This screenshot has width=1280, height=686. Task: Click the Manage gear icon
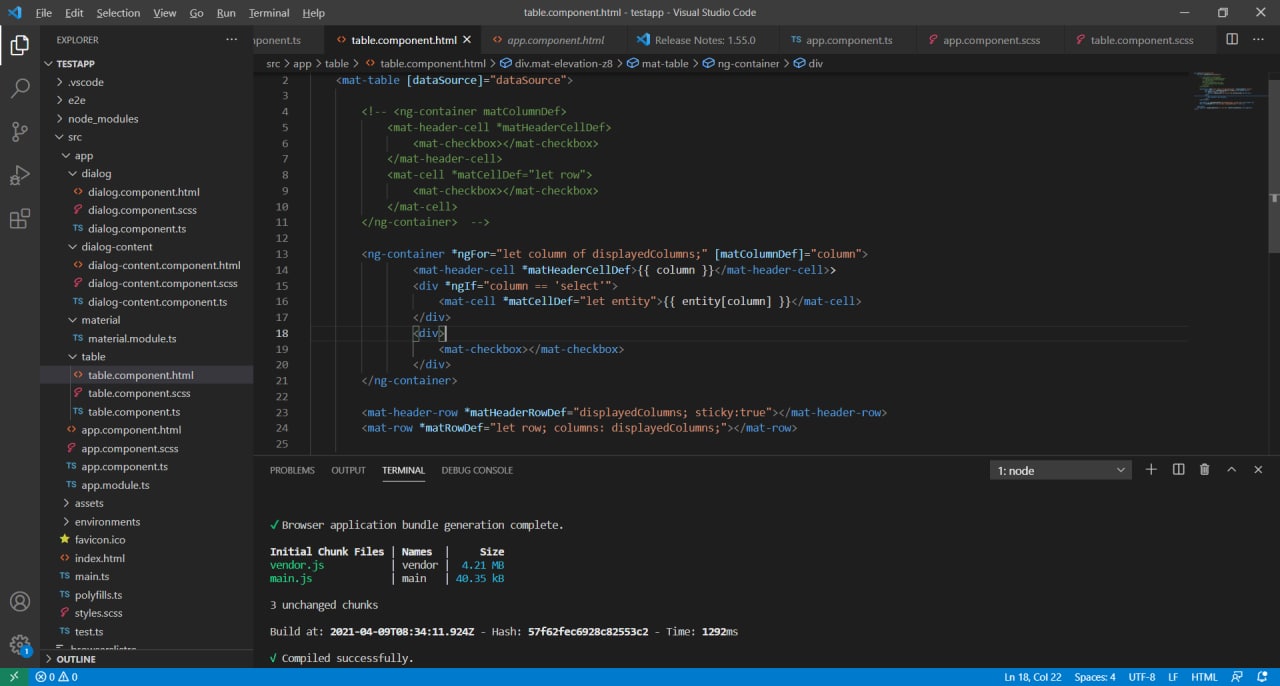pyautogui.click(x=20, y=645)
